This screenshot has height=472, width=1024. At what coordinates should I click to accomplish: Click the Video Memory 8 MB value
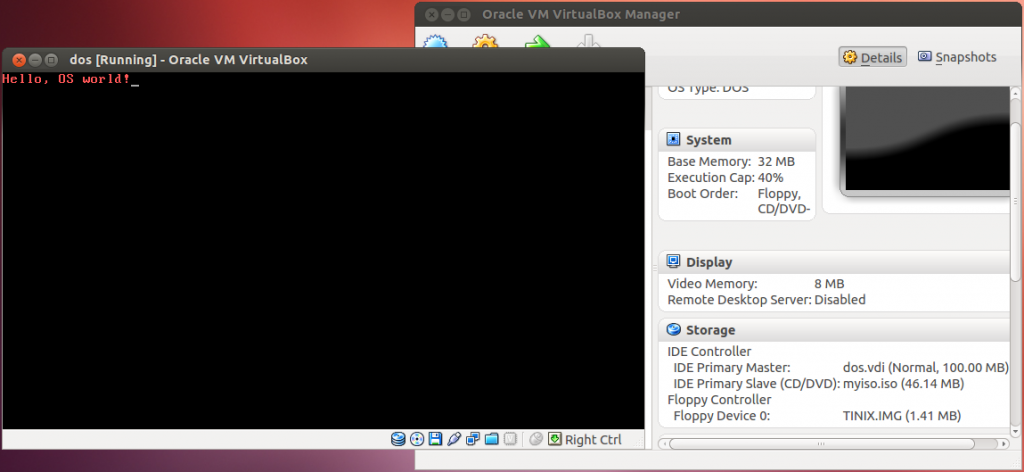(x=829, y=284)
